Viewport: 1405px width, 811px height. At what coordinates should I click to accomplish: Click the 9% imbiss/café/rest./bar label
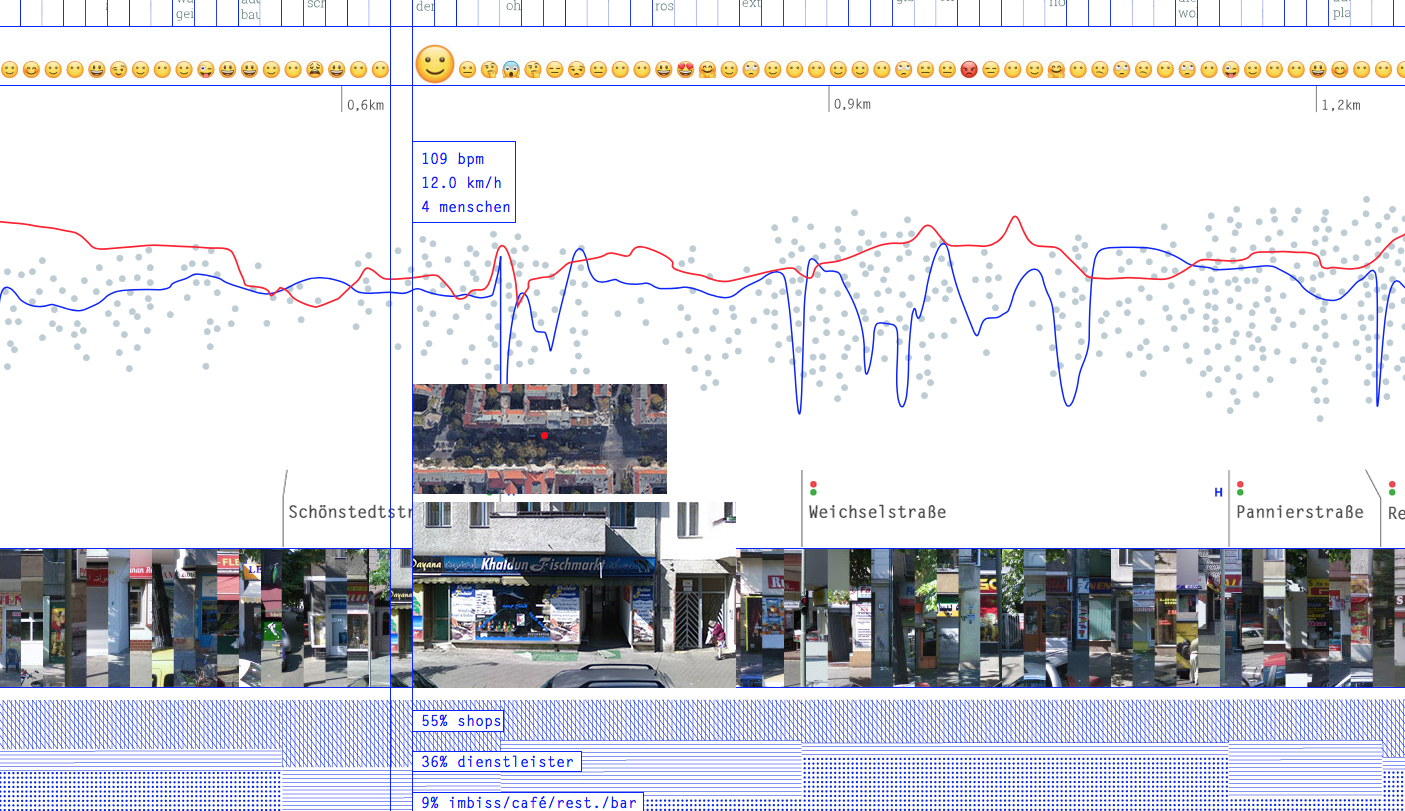pos(528,802)
